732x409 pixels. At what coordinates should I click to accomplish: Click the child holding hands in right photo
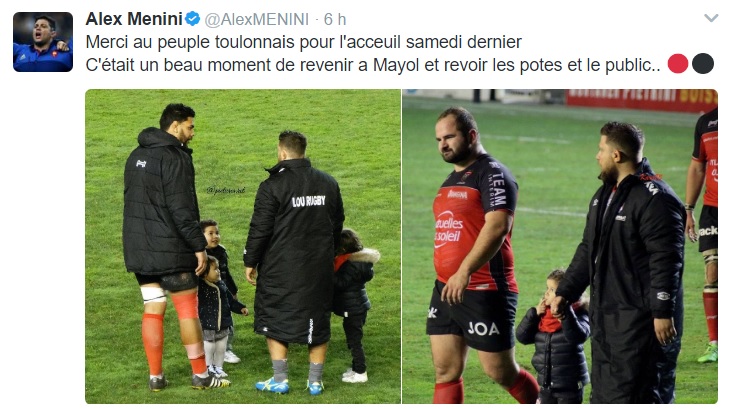[x=555, y=336]
